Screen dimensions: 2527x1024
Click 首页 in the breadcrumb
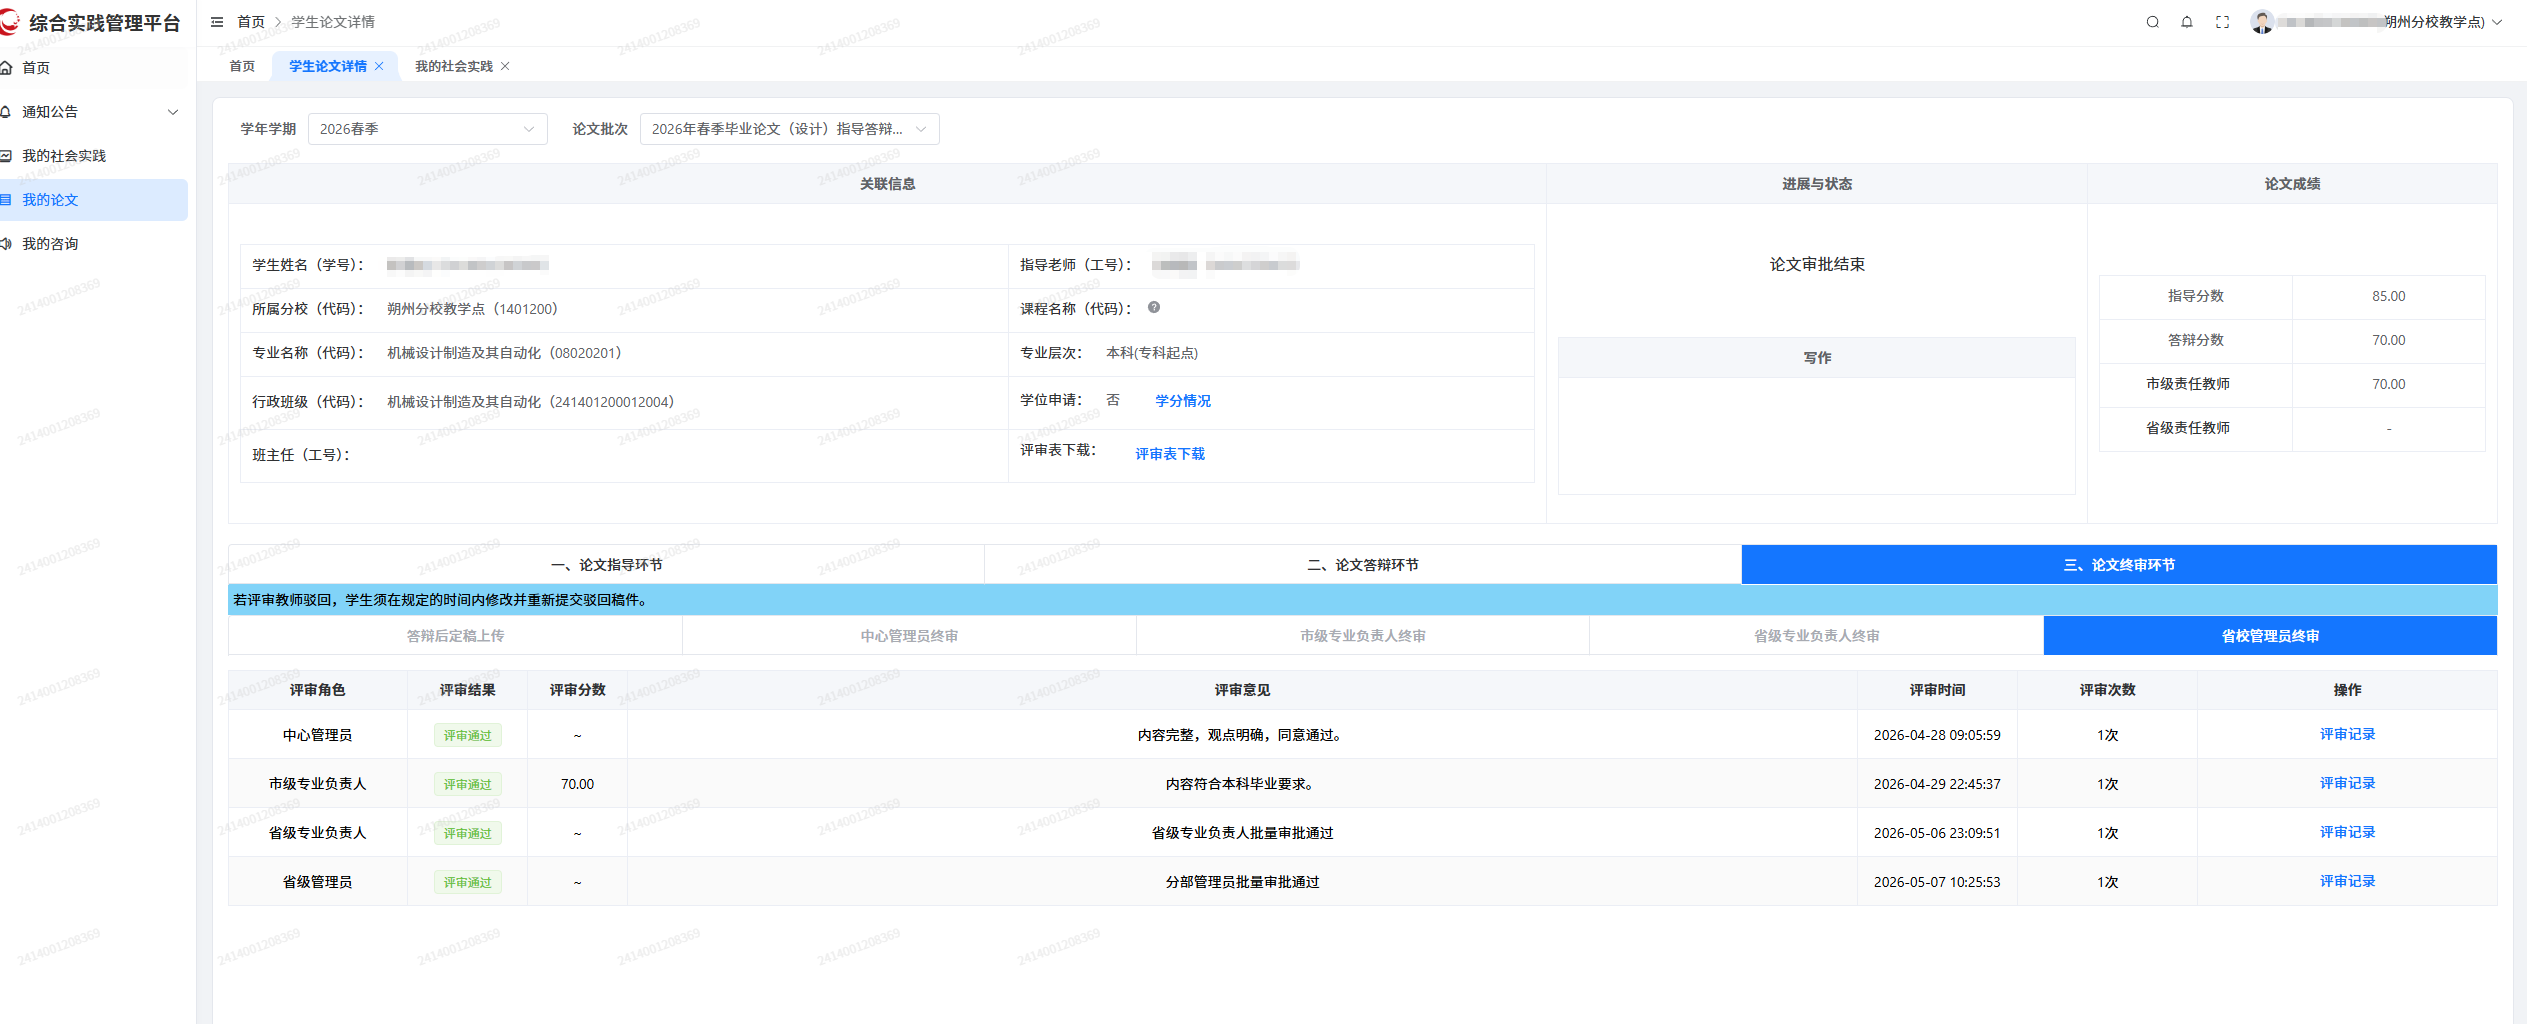pos(251,22)
